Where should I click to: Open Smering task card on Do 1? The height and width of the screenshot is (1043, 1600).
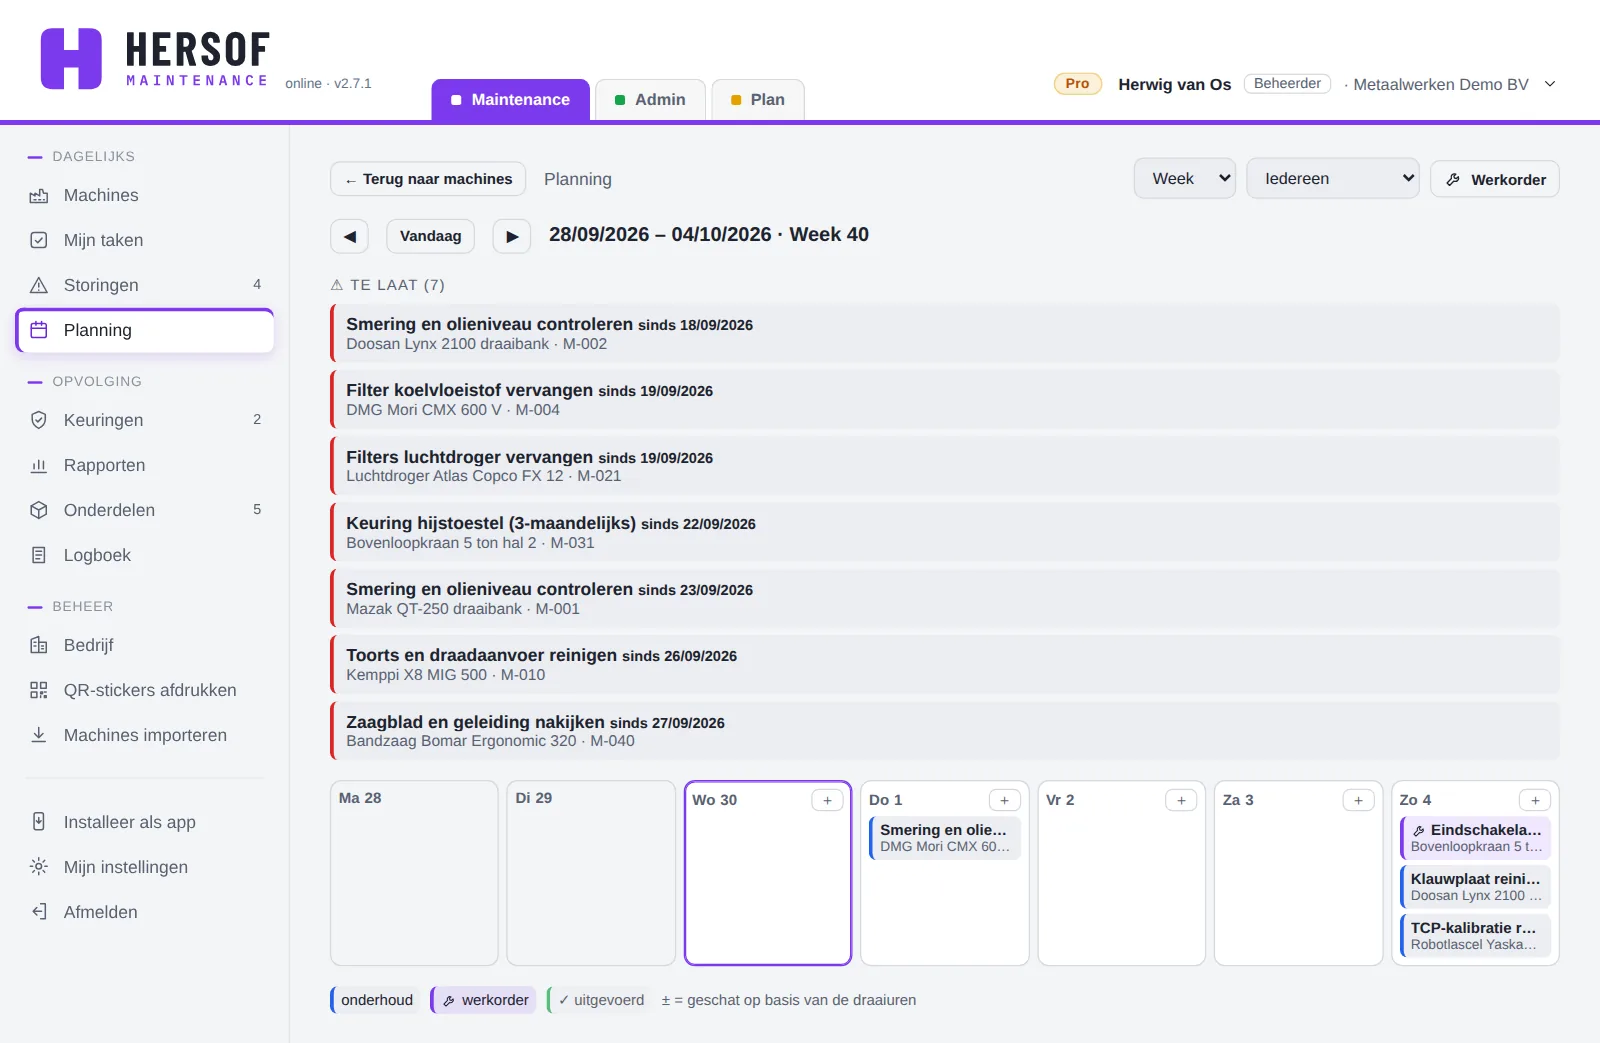point(945,838)
